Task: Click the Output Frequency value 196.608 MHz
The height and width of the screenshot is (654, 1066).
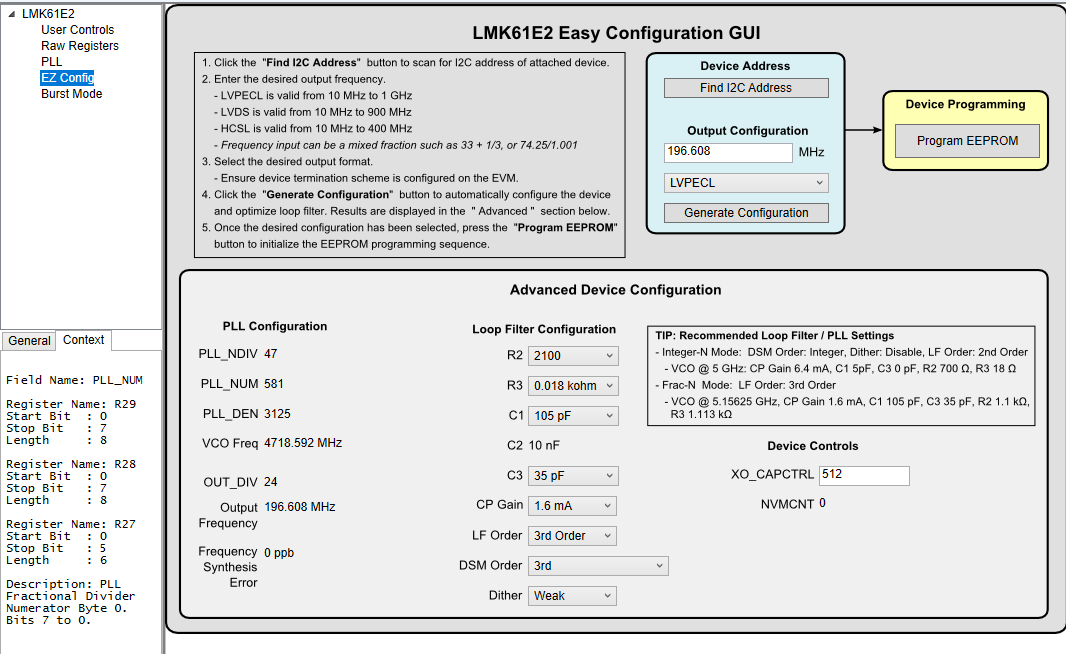Action: [300, 507]
